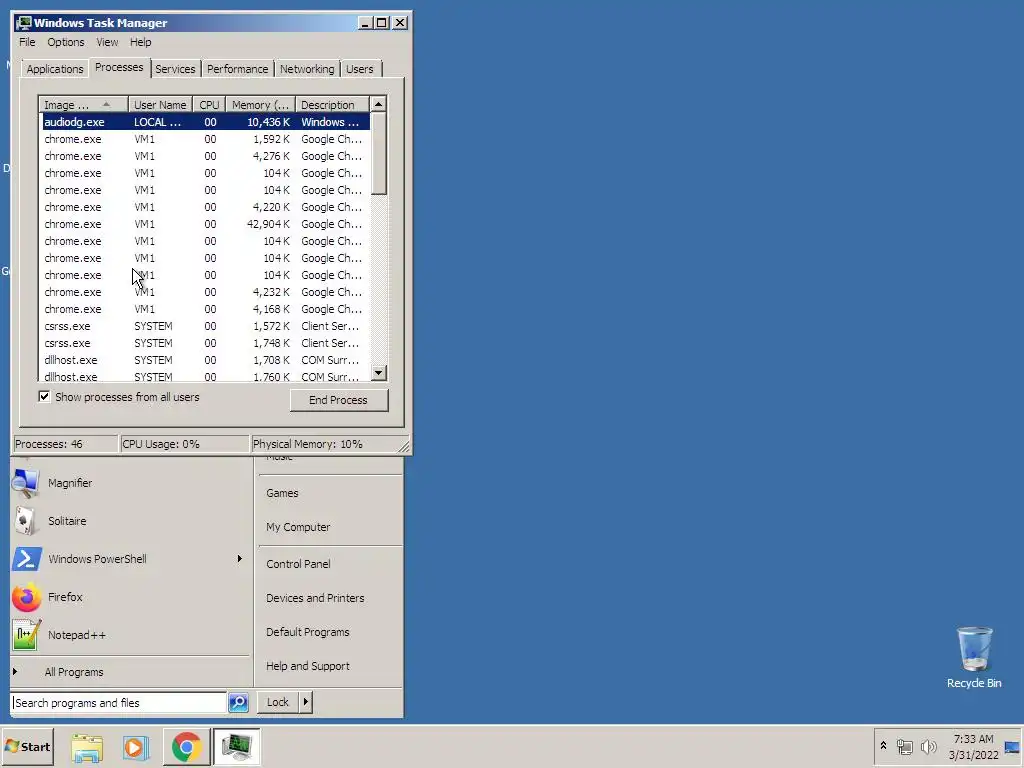Switch to the Applications tab
Screen dimensions: 1024x768
(55, 69)
